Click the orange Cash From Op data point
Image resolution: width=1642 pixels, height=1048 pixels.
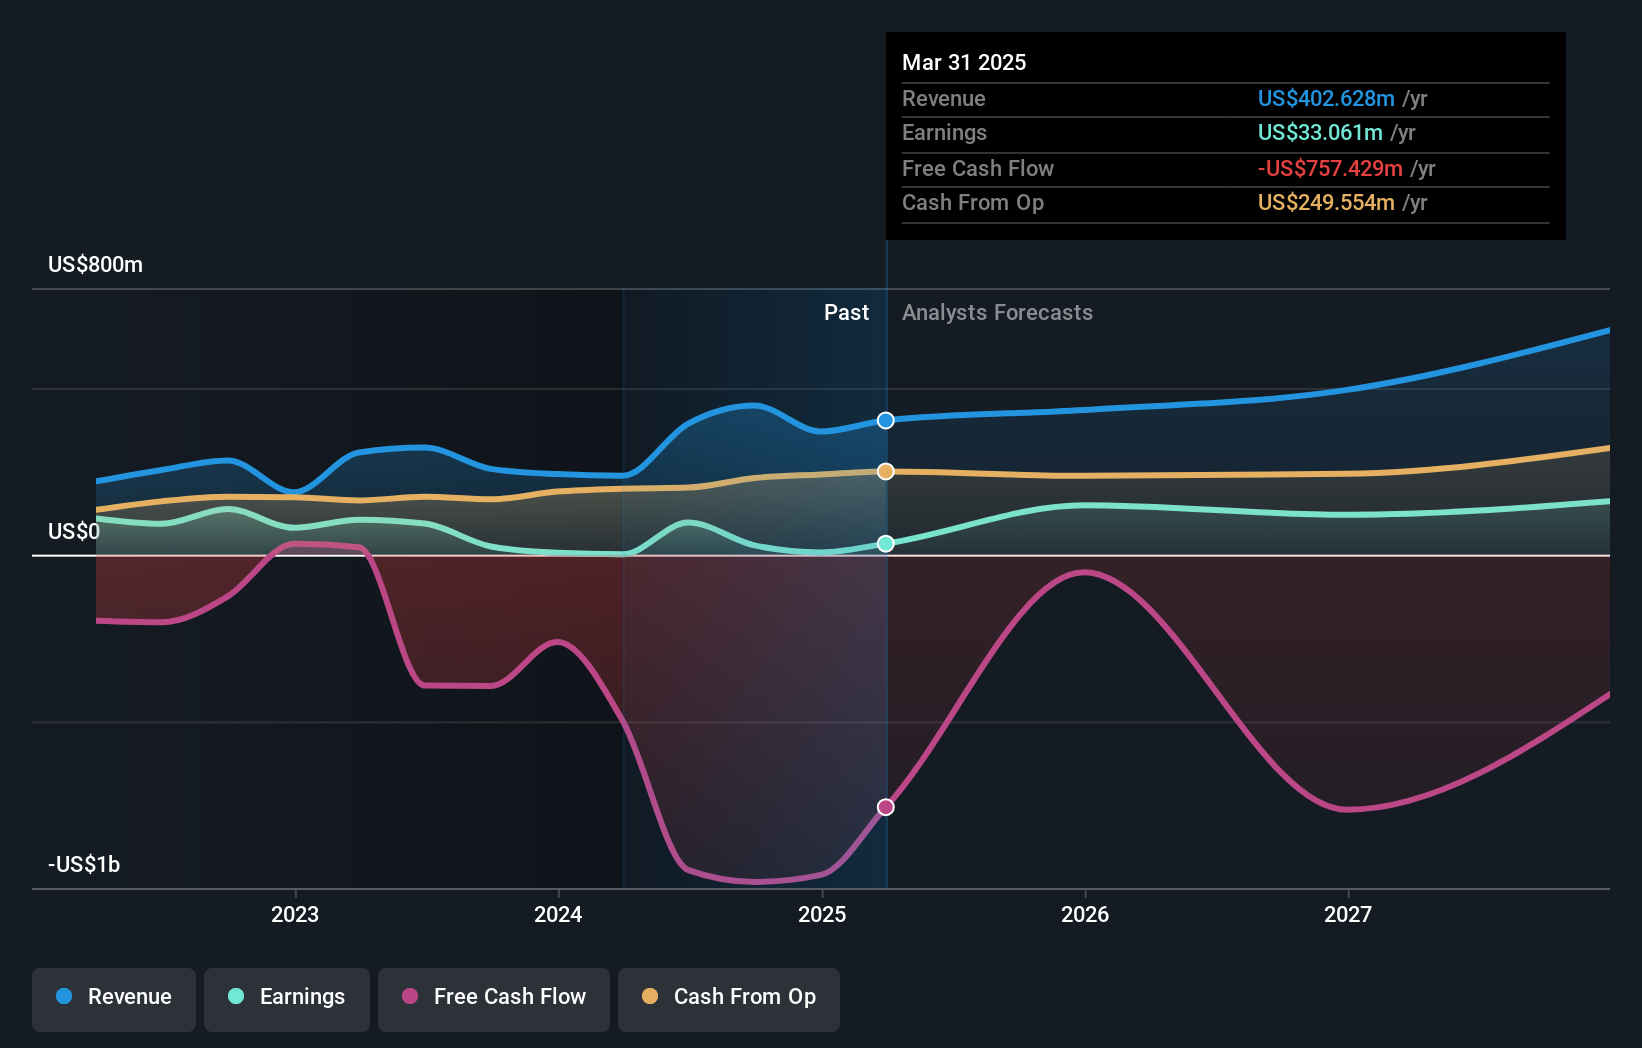(886, 471)
